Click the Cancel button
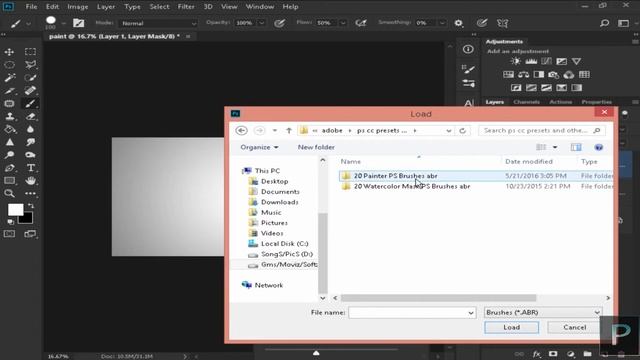This screenshot has width=640, height=360. click(x=575, y=327)
